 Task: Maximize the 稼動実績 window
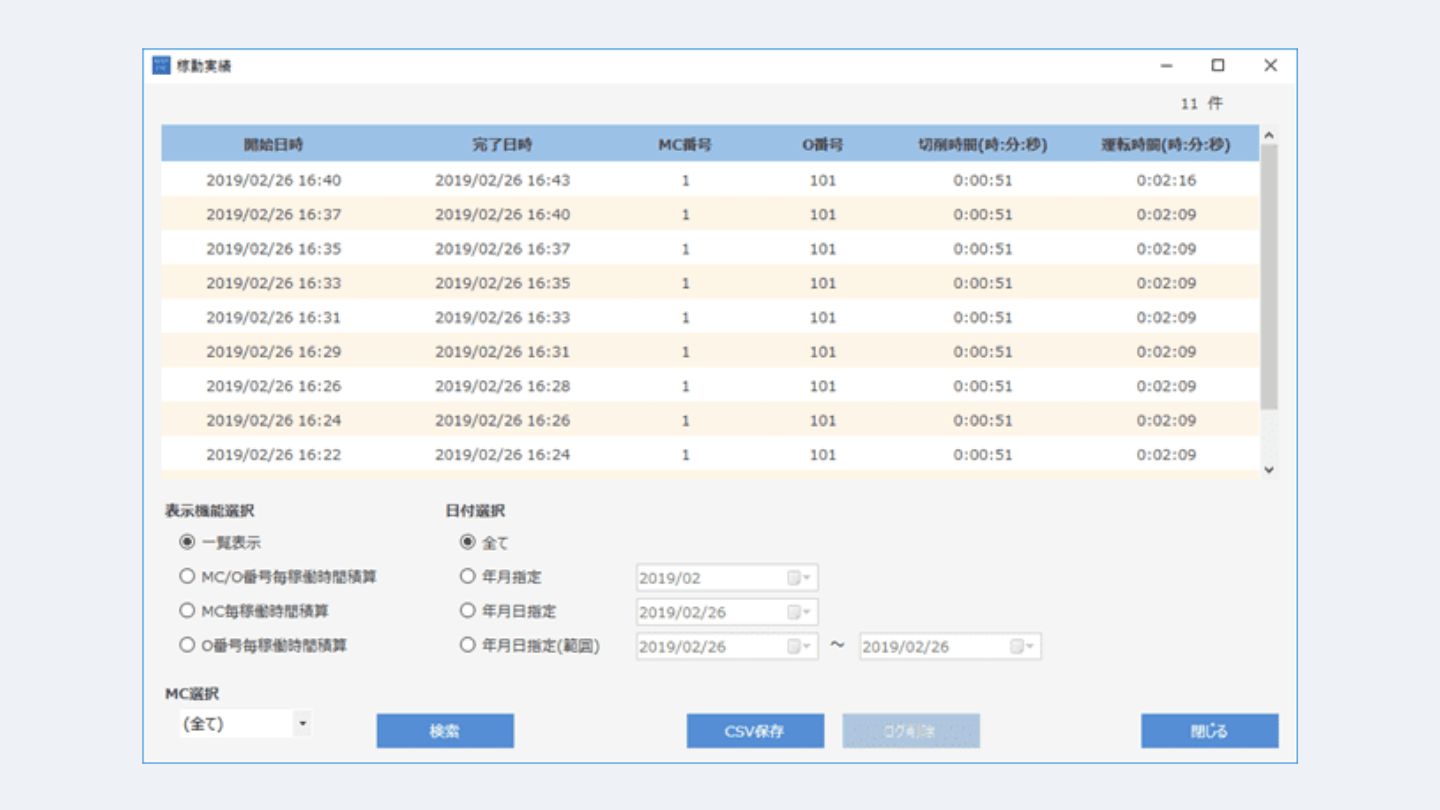point(1217,66)
